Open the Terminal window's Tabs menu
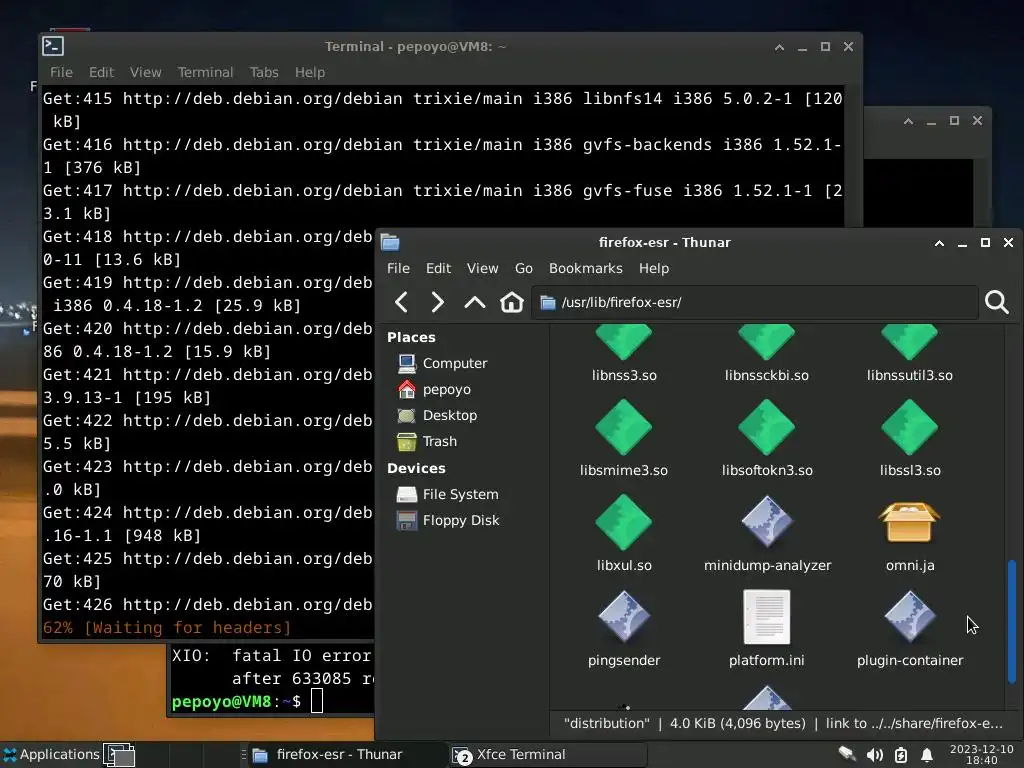 (264, 72)
